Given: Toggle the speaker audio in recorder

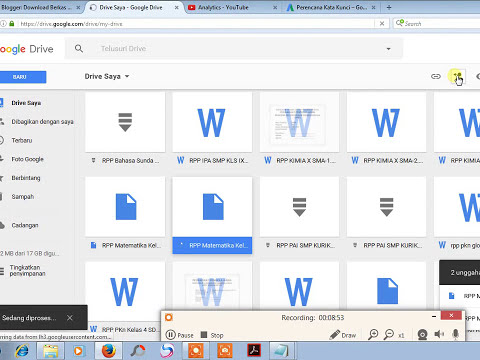Looking at the screenshot, I should click(439, 334).
